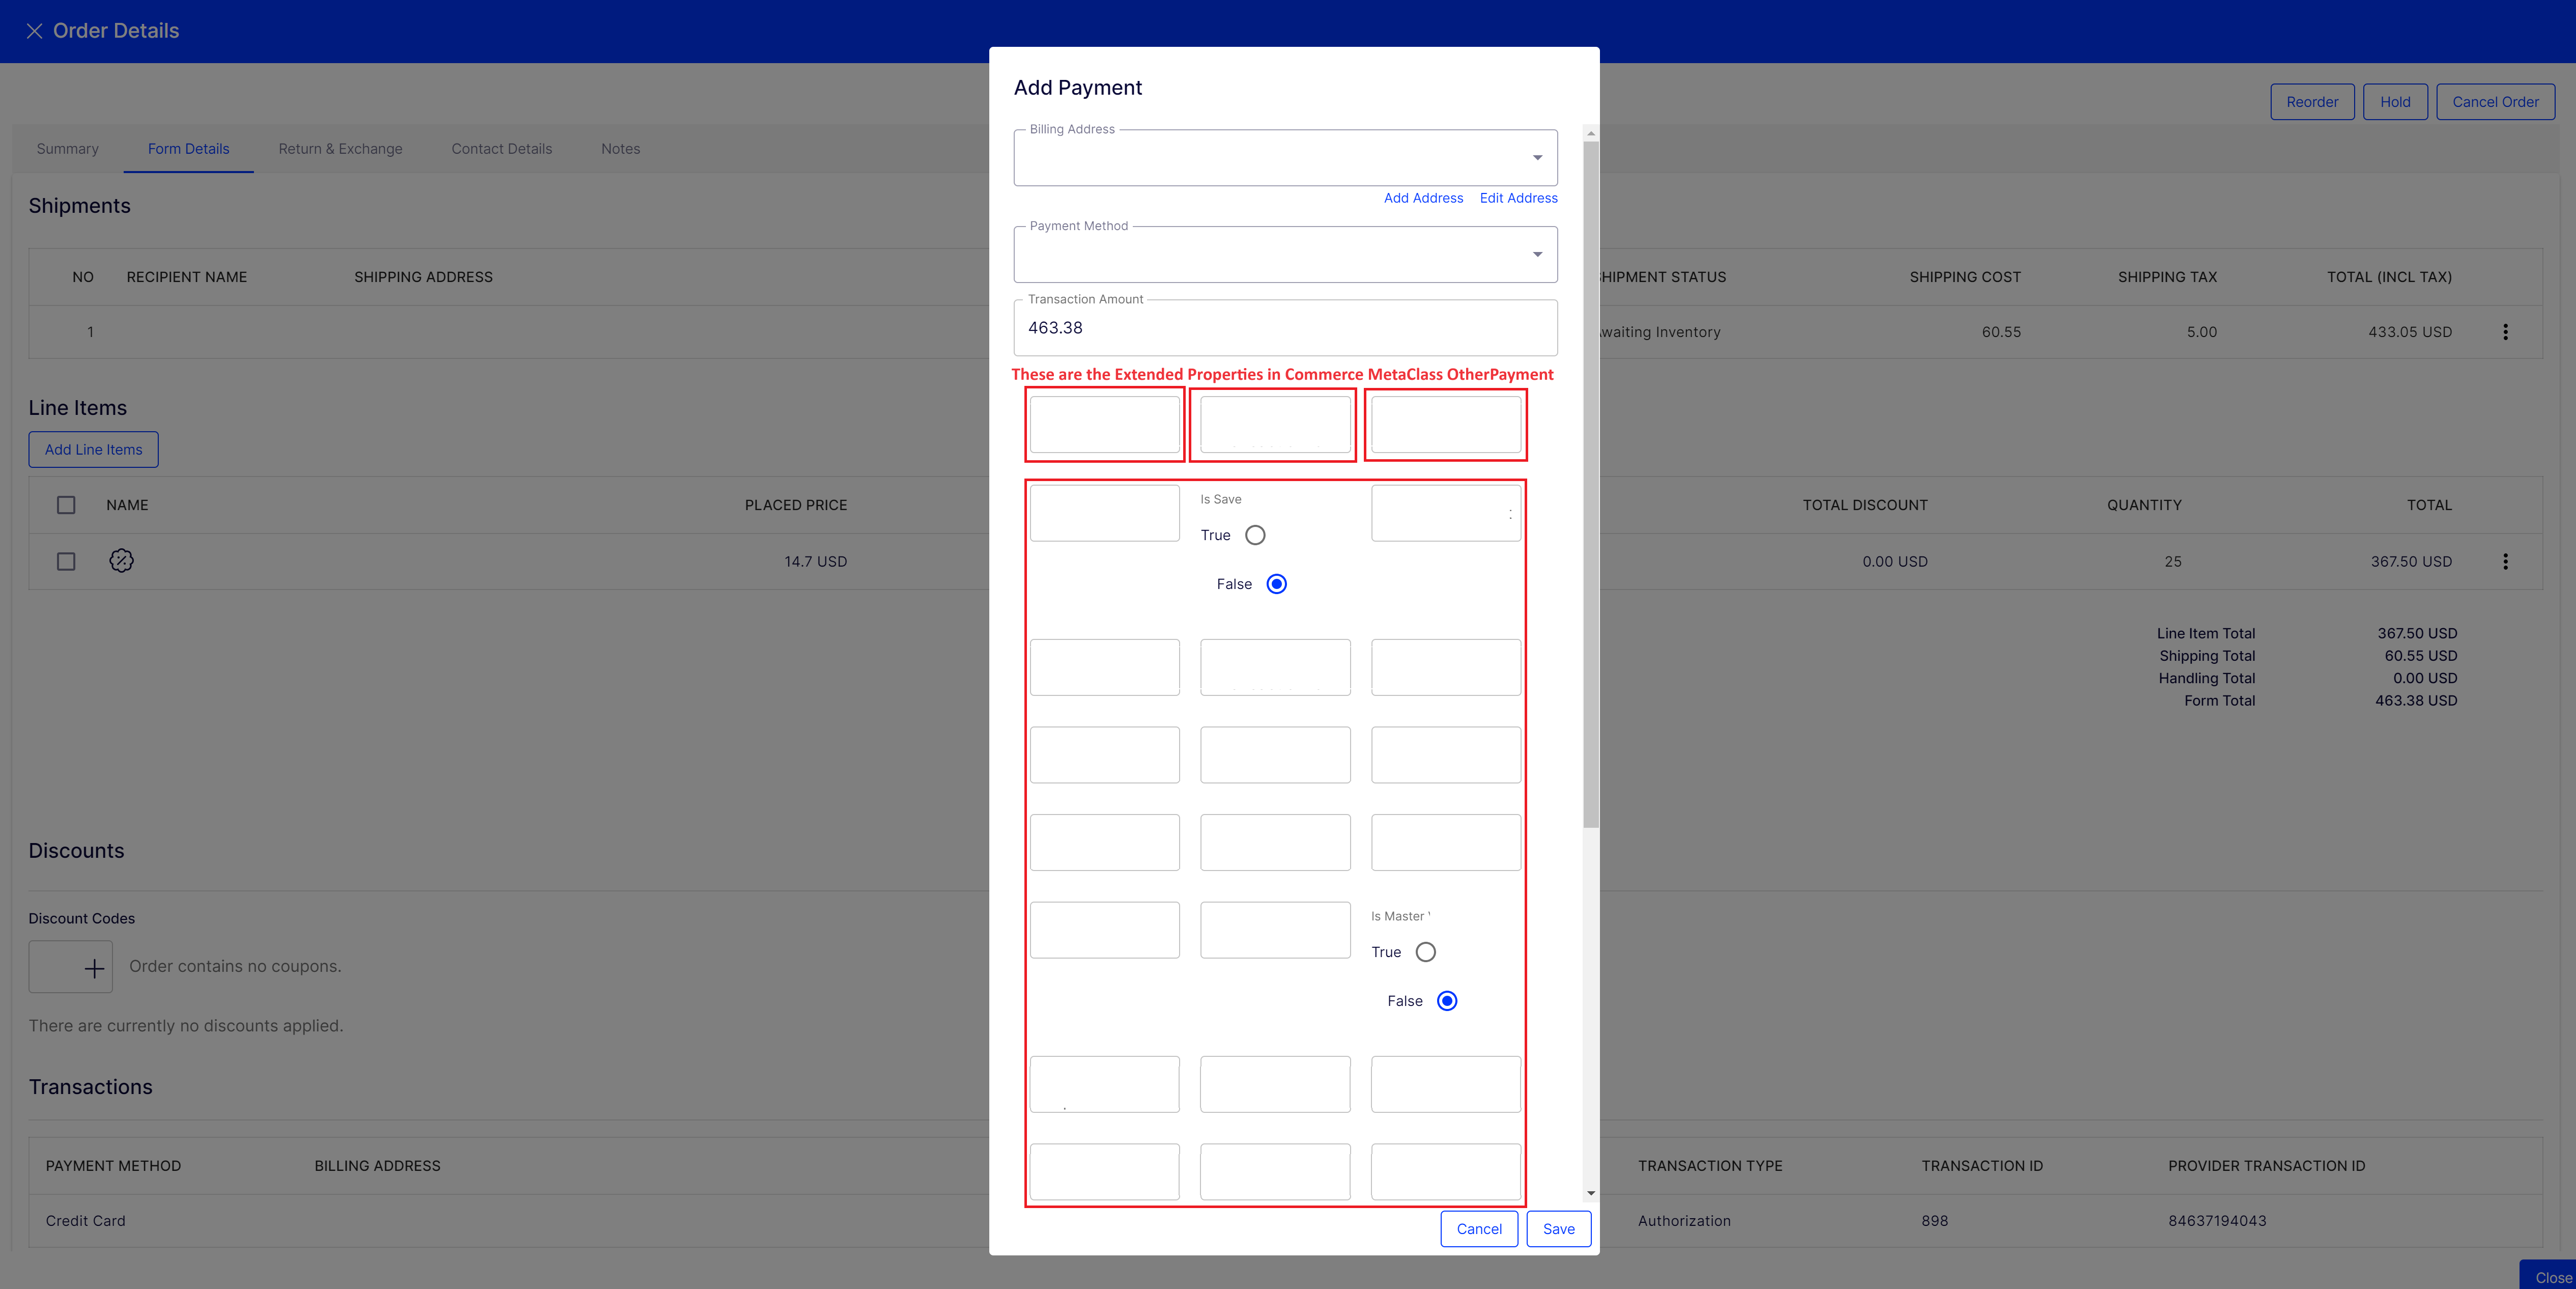Check the select-all line items checkbox
Image resolution: width=2576 pixels, height=1289 pixels.
tap(66, 505)
